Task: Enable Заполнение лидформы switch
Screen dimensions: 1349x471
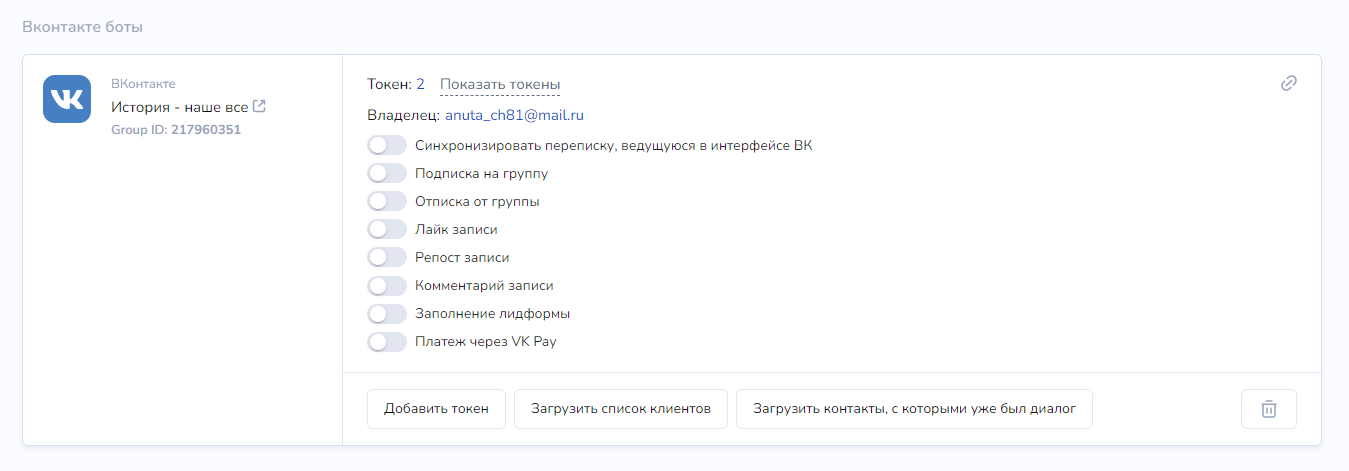Action: pyautogui.click(x=387, y=313)
